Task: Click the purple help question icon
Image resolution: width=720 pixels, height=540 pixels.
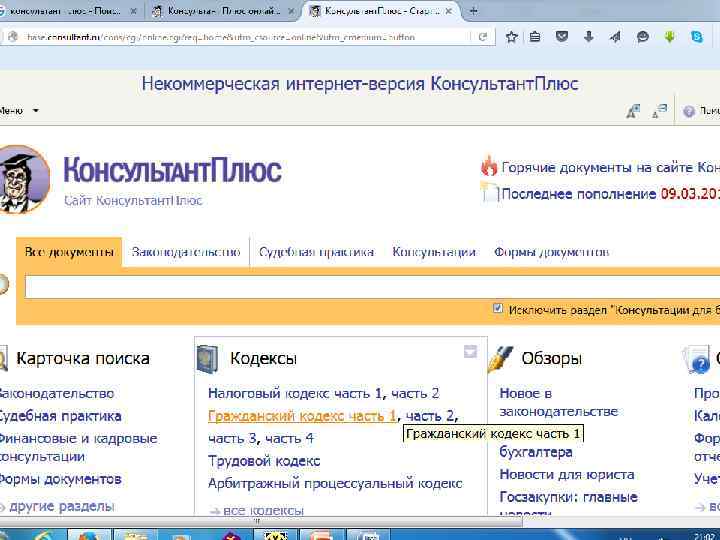Action: (689, 111)
